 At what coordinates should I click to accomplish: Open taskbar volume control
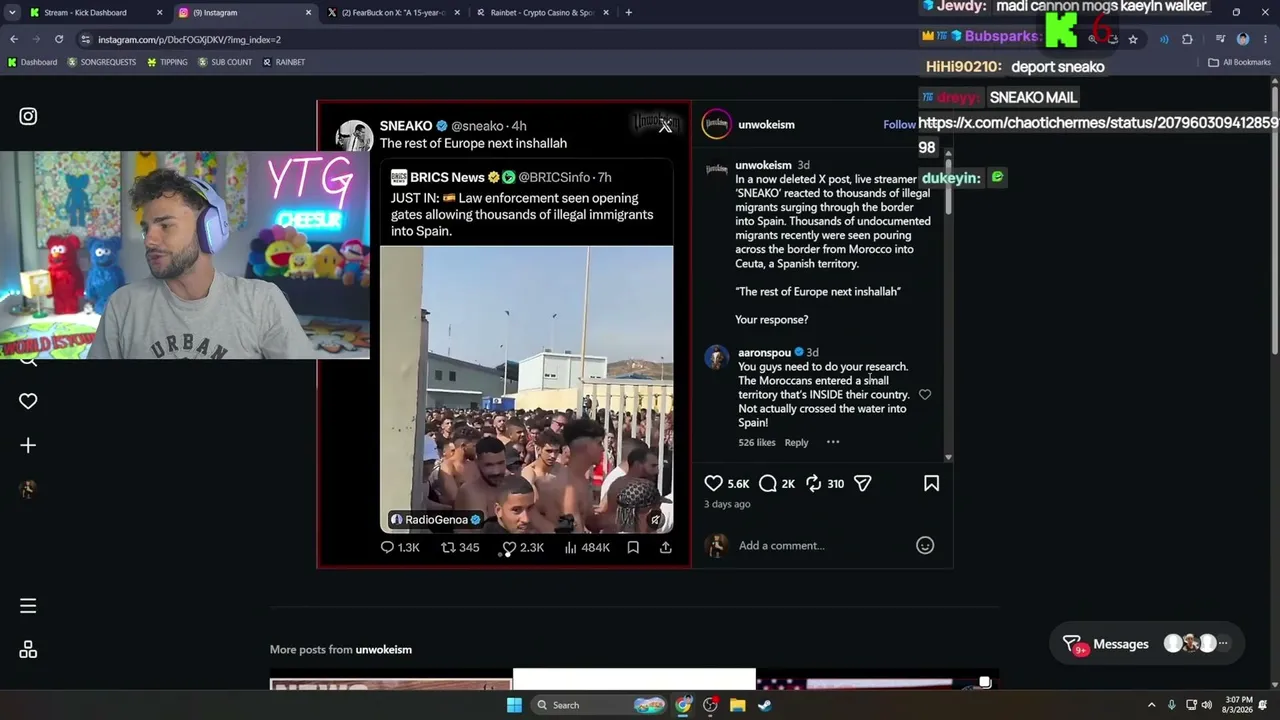[x=1206, y=705]
